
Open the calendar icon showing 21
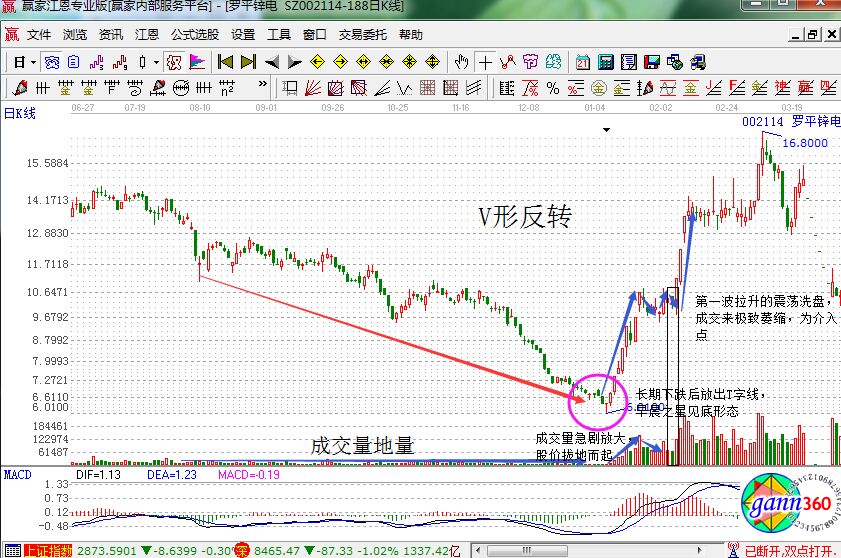click(581, 62)
